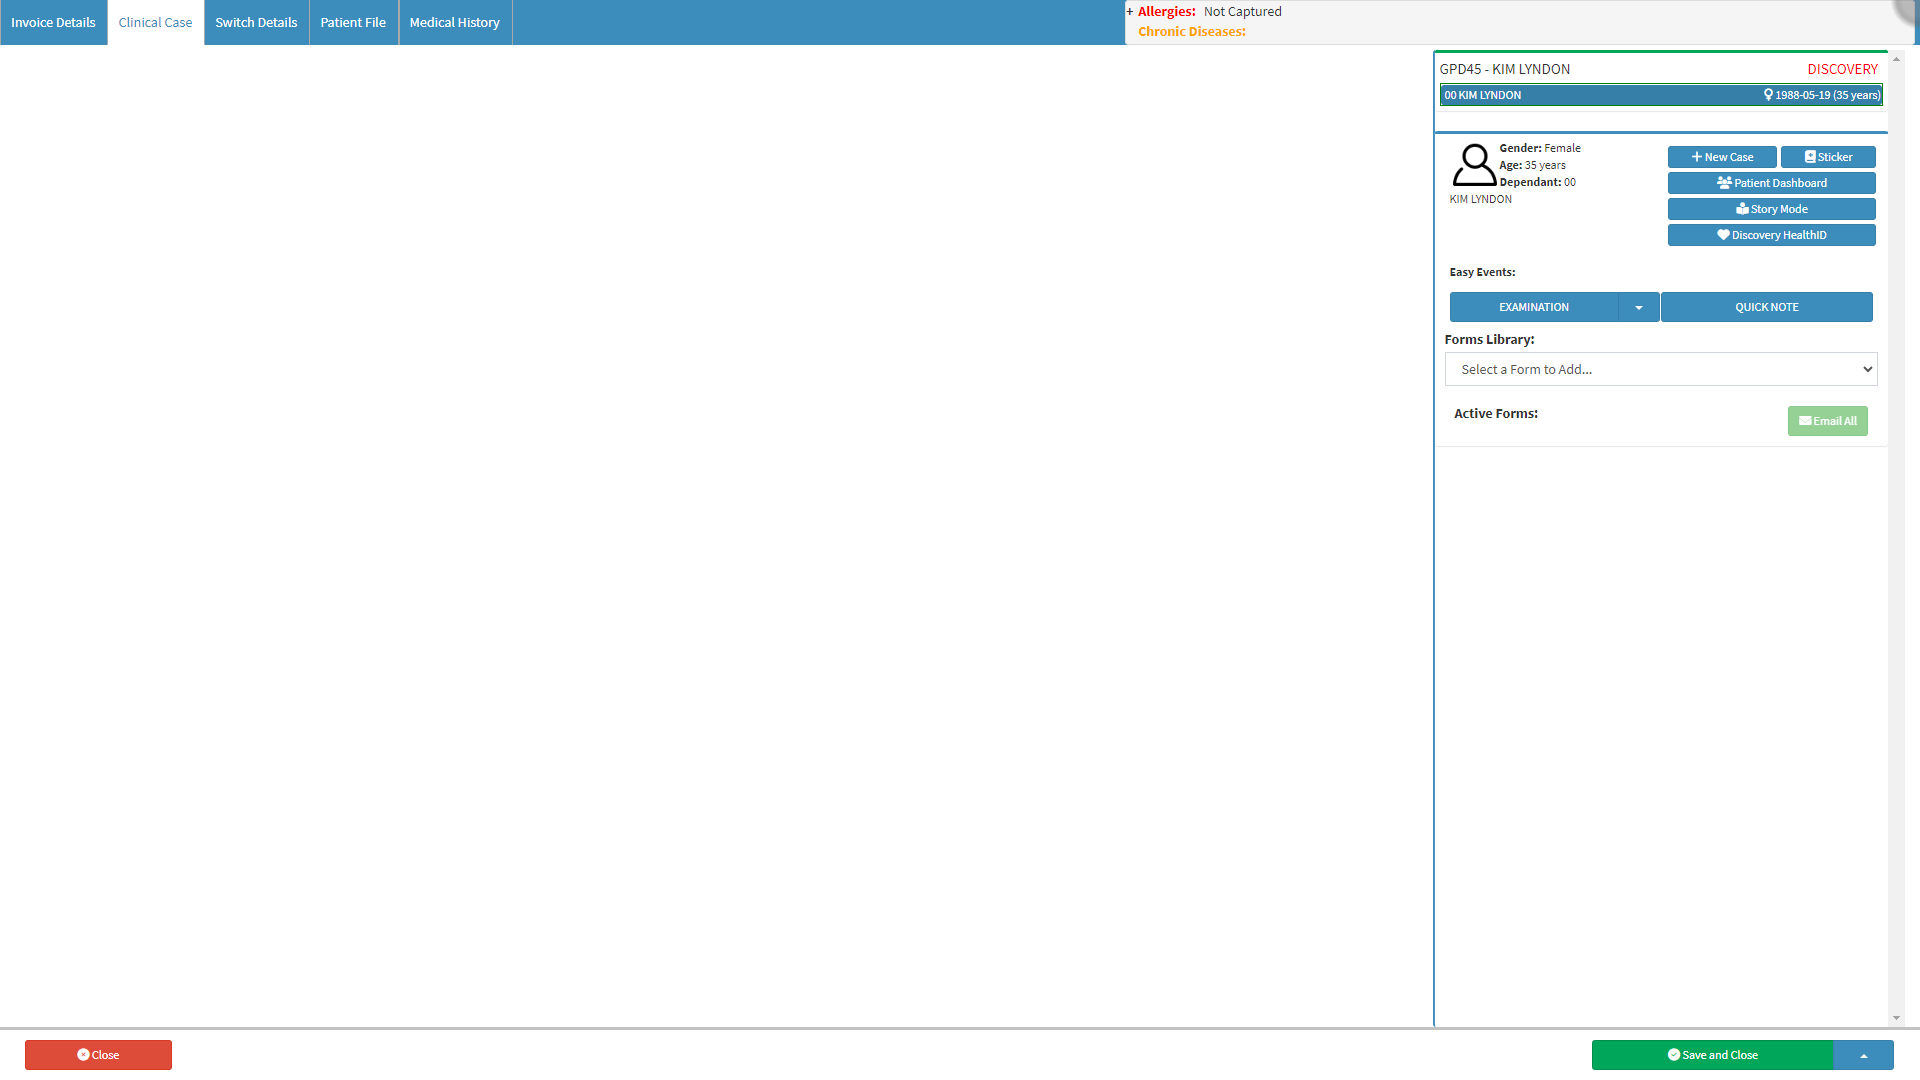Open Discovery HealthID
The height and width of the screenshot is (1080, 1920).
pos(1771,235)
